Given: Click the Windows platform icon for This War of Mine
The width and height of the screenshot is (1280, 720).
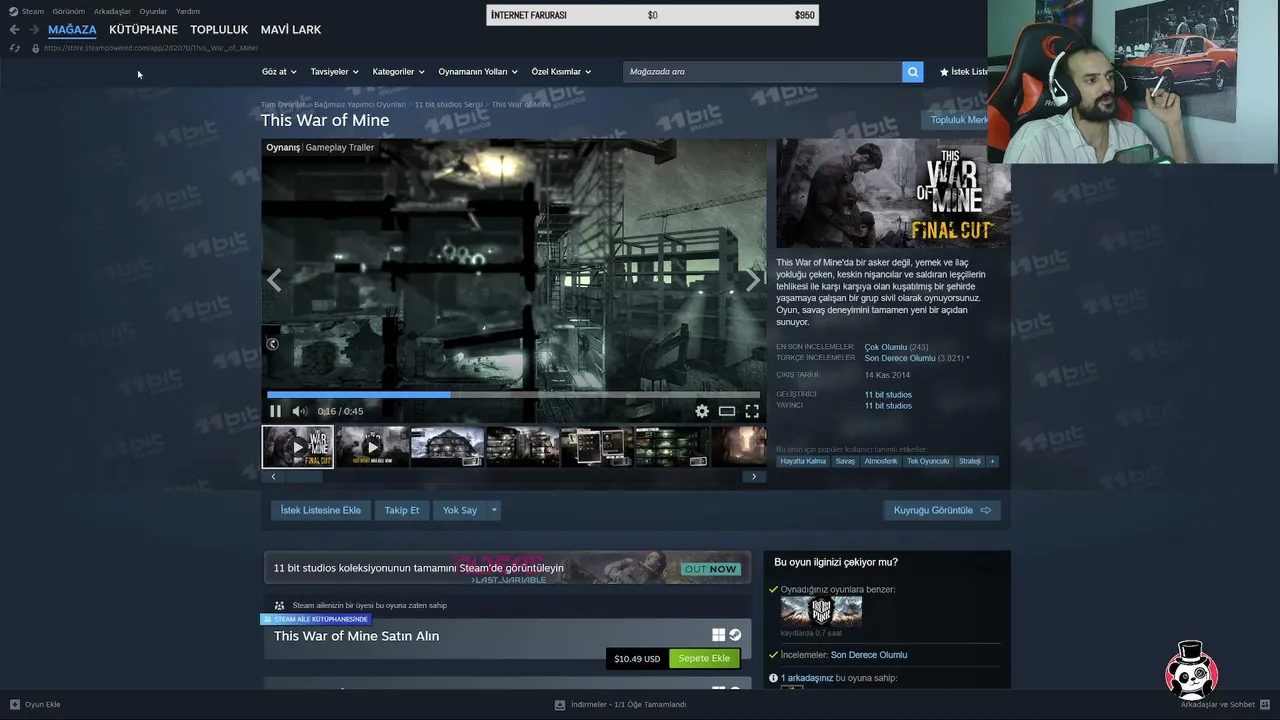Looking at the screenshot, I should (x=718, y=635).
